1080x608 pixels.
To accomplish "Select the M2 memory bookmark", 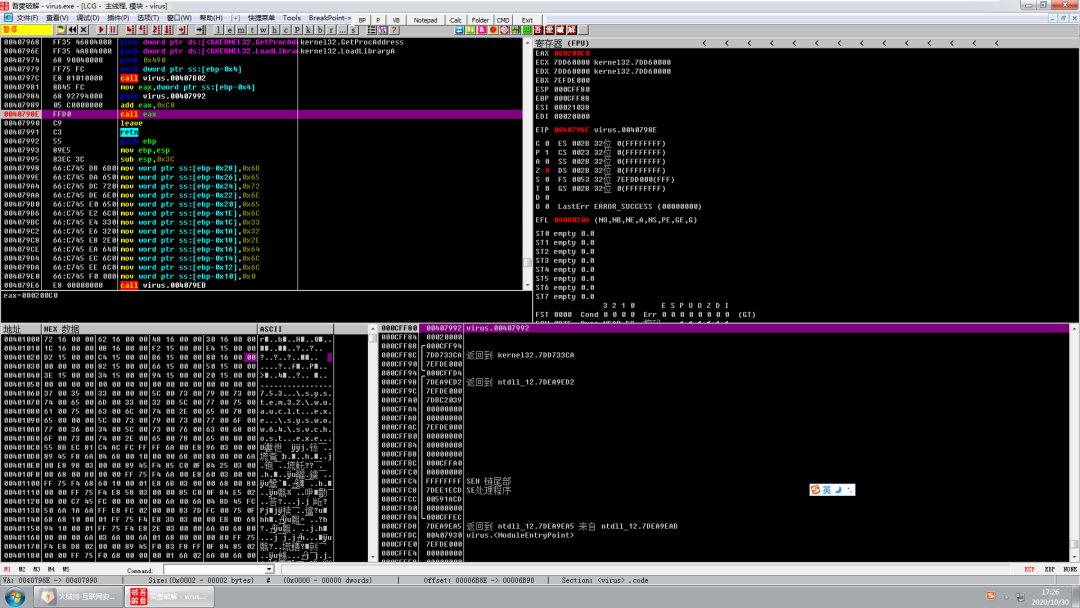I will coord(22,569).
